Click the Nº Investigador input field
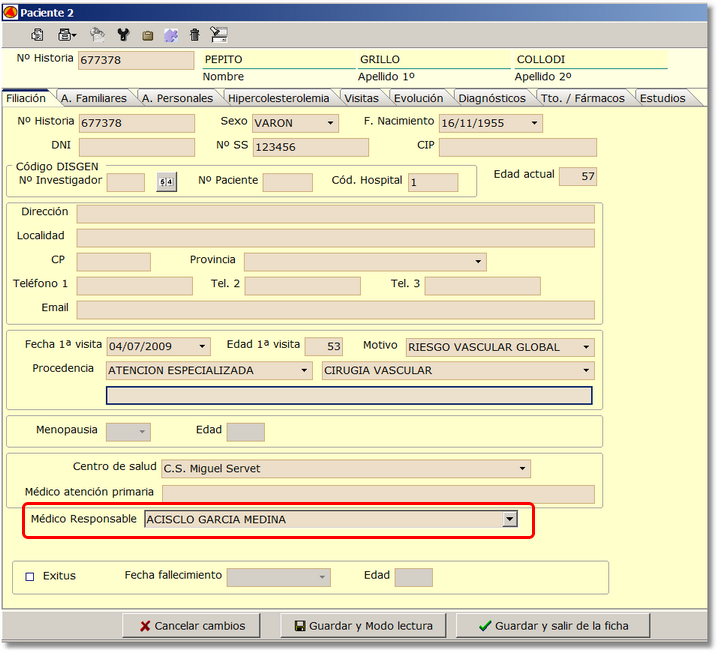The image size is (718, 653). point(126,182)
